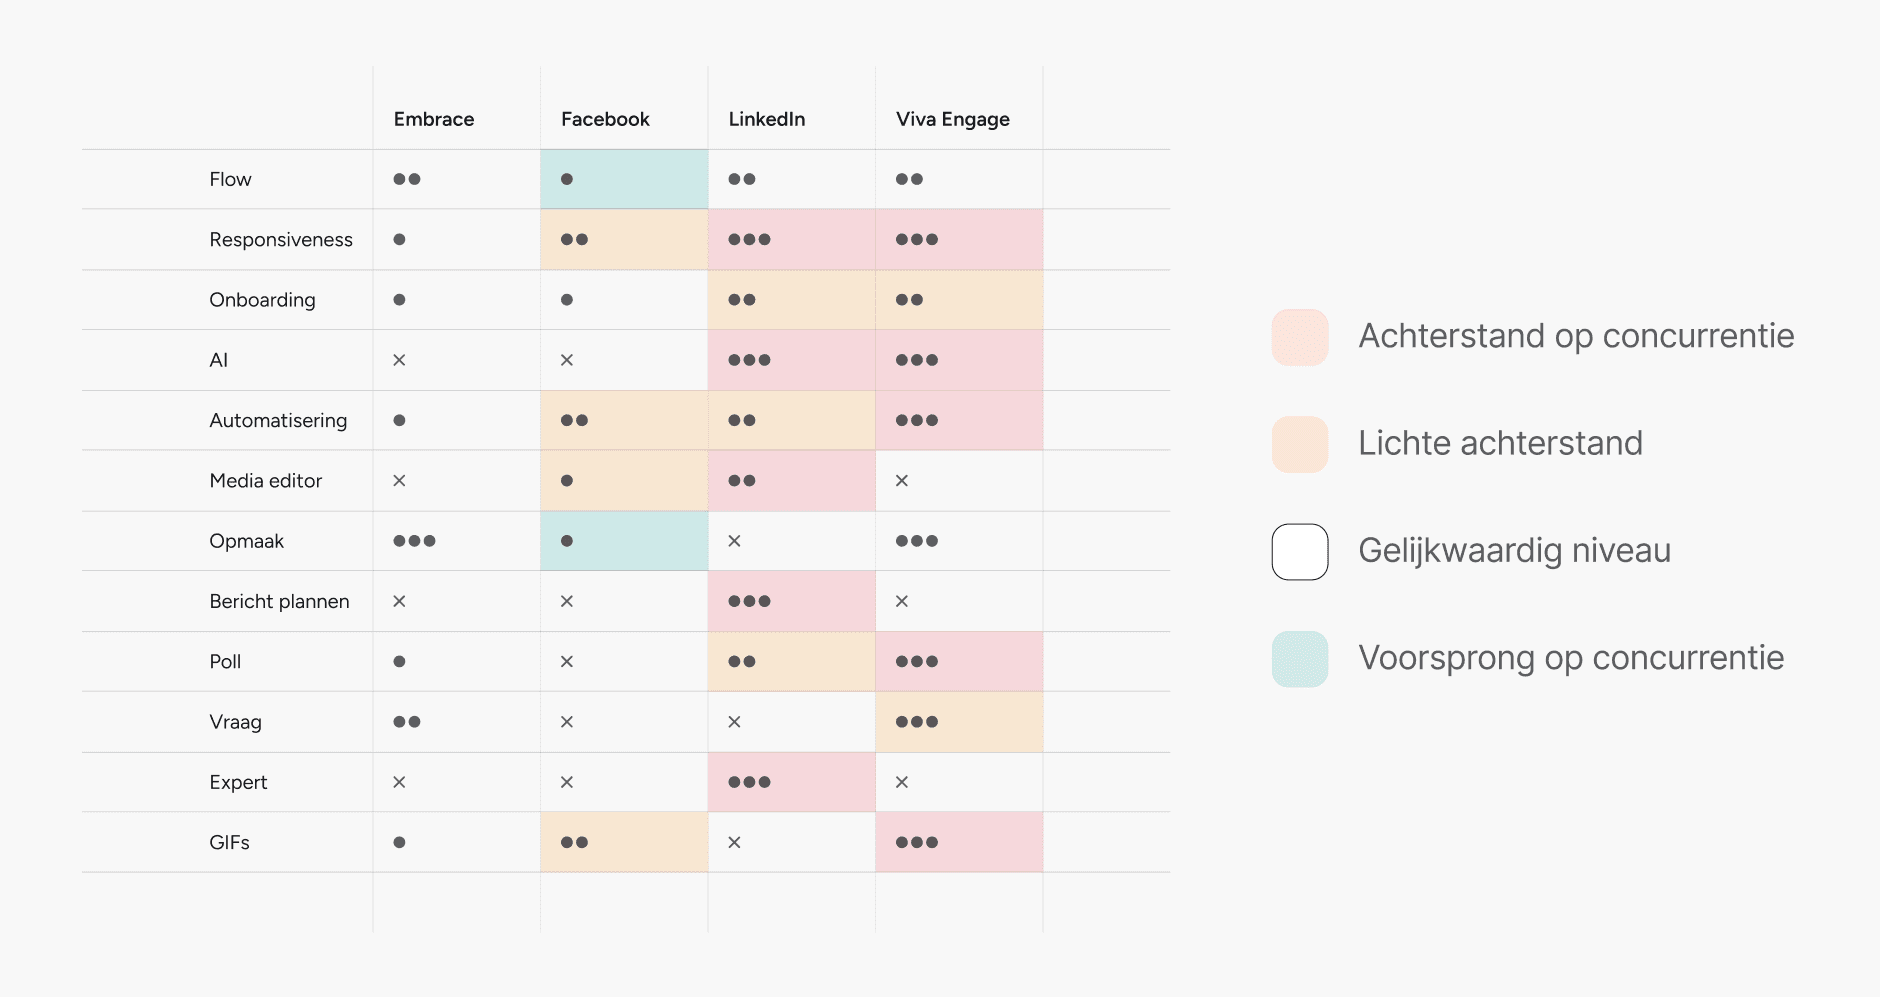The image size is (1880, 997).
Task: Click the X mark in Viva Engage Bericht plannen
Action: click(902, 601)
